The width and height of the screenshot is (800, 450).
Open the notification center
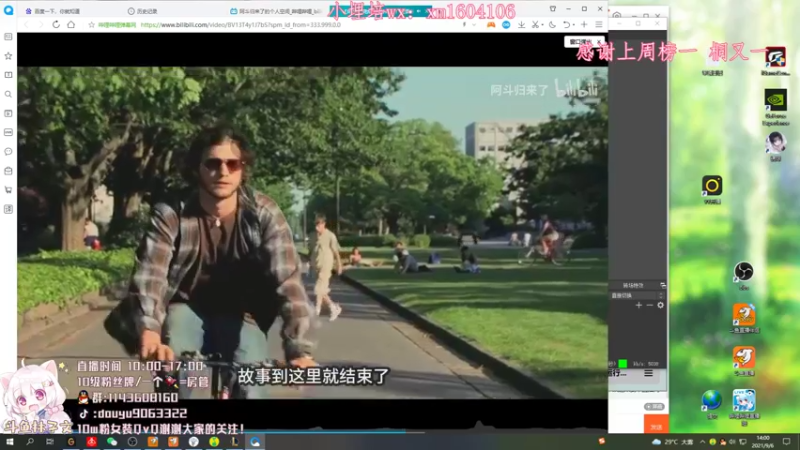click(x=787, y=442)
